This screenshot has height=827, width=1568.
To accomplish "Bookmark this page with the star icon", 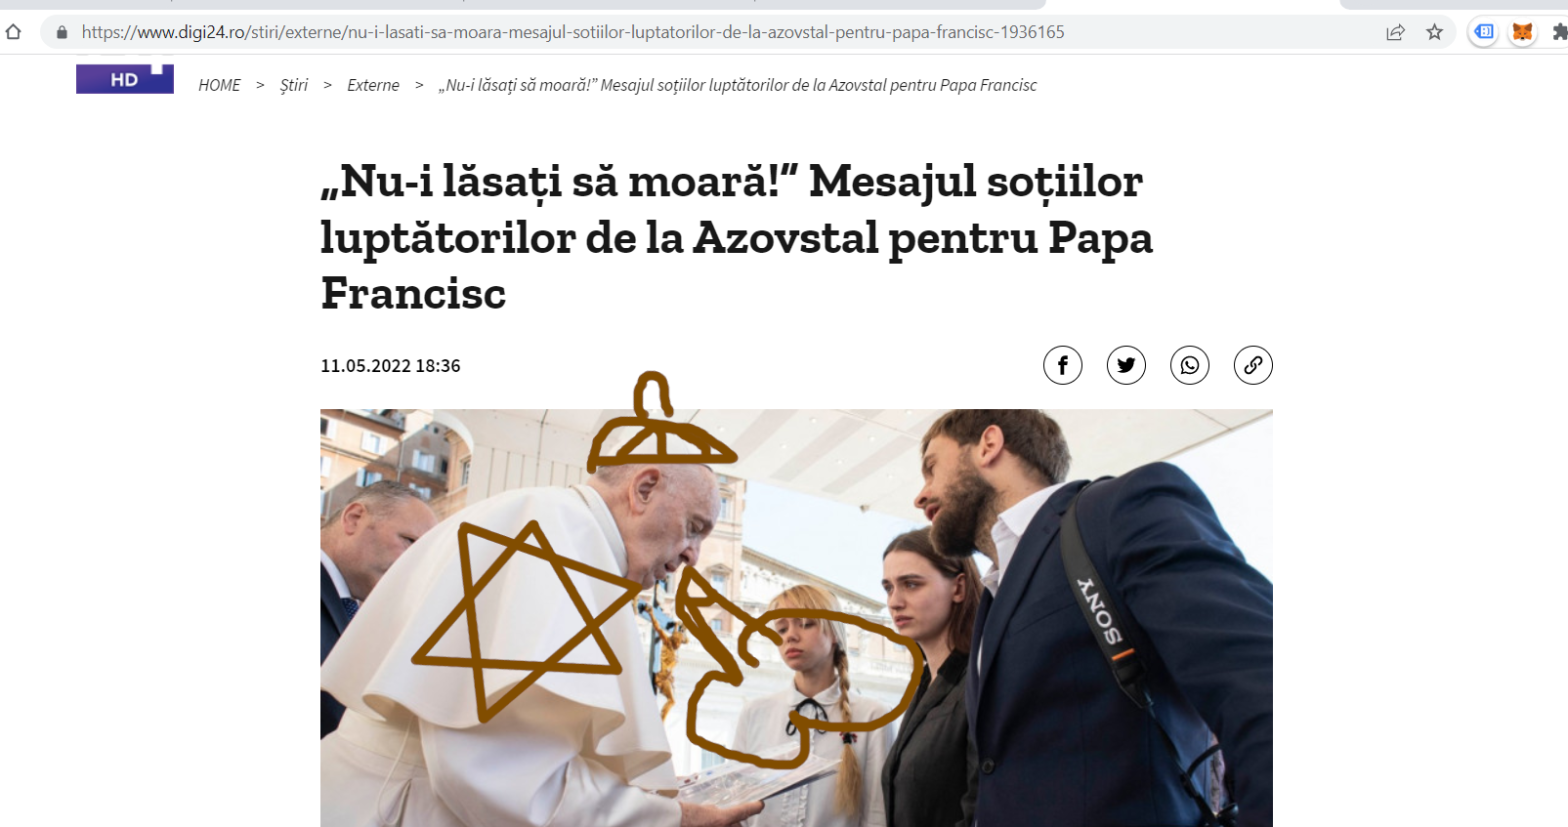I will (x=1434, y=32).
